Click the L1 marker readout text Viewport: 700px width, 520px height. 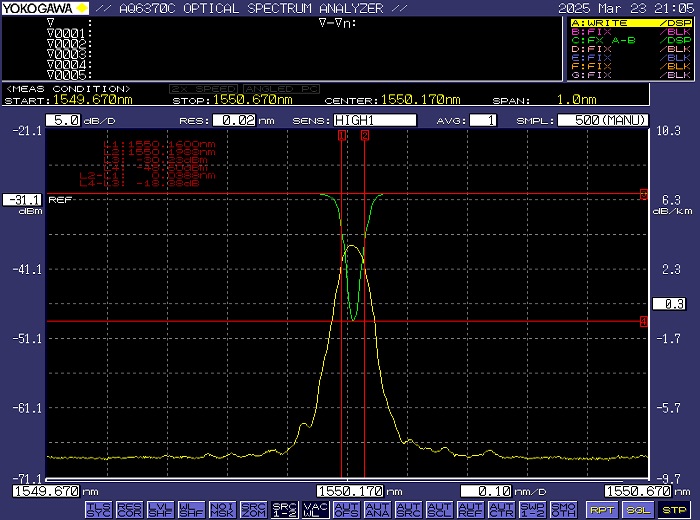coord(159,144)
